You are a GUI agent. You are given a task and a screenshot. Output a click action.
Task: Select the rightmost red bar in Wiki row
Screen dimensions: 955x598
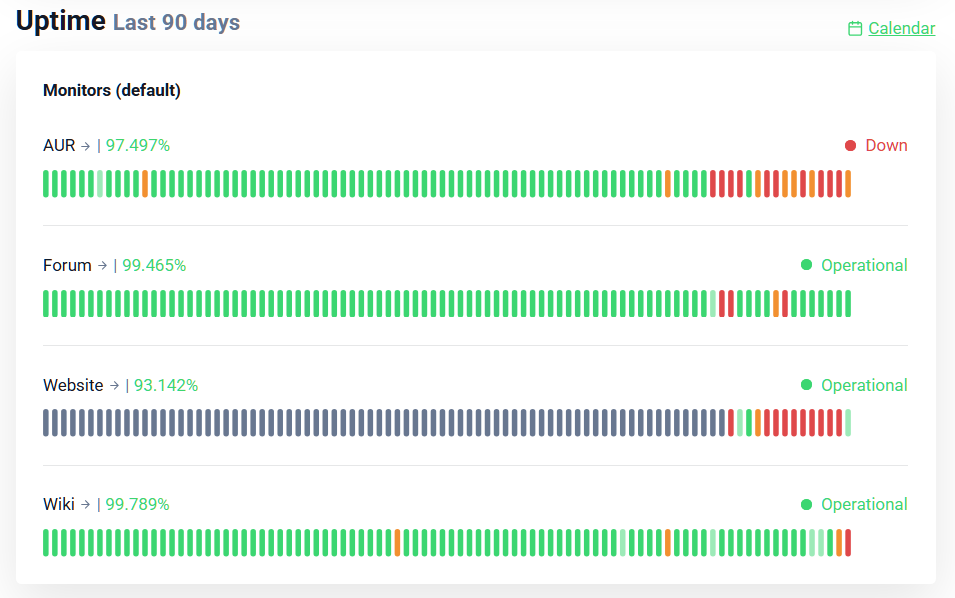[x=848, y=543]
